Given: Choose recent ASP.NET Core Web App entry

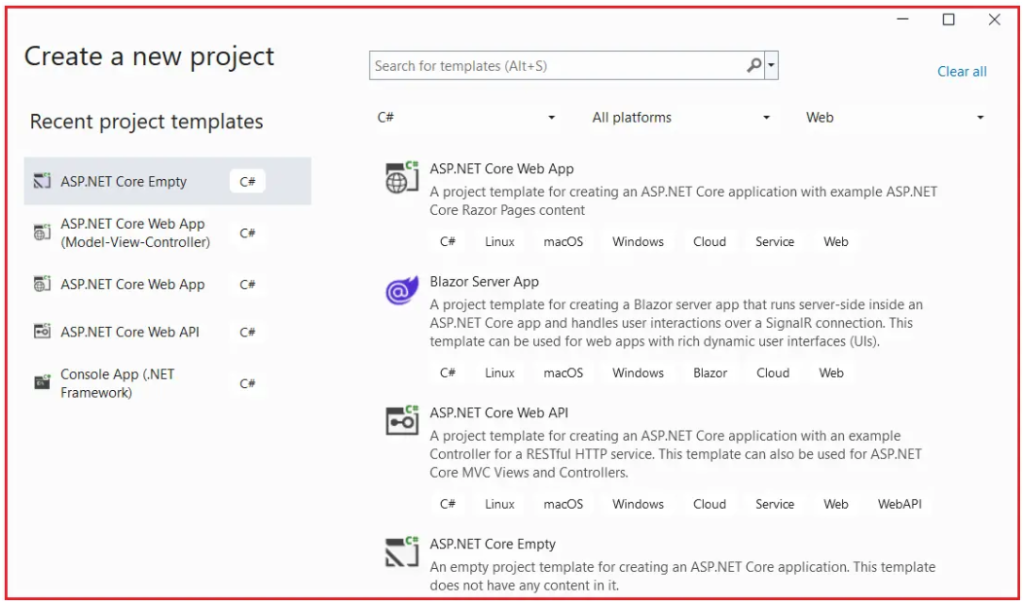Looking at the screenshot, I should pos(132,284).
